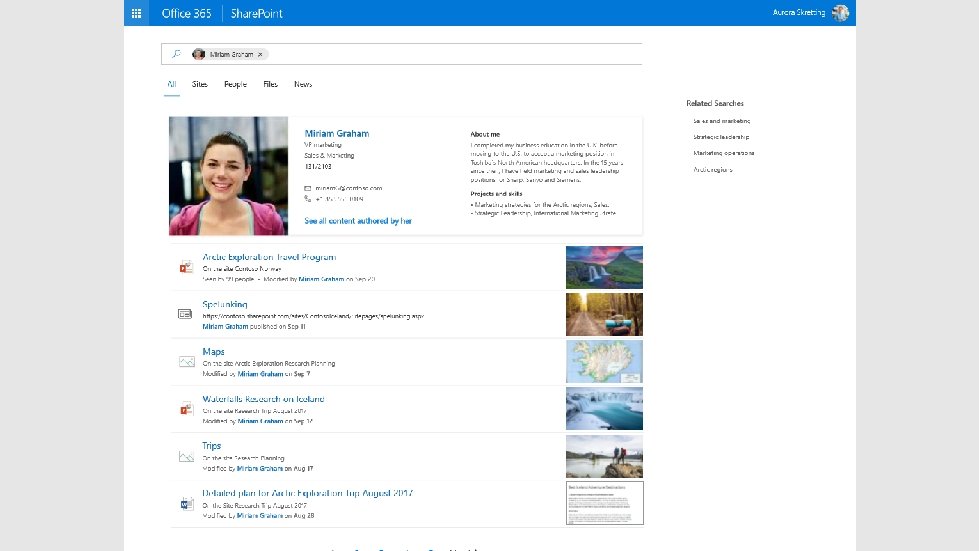The width and height of the screenshot is (979, 551).
Task: Click Miriam Graham link under Detailed plan
Action: [260, 515]
